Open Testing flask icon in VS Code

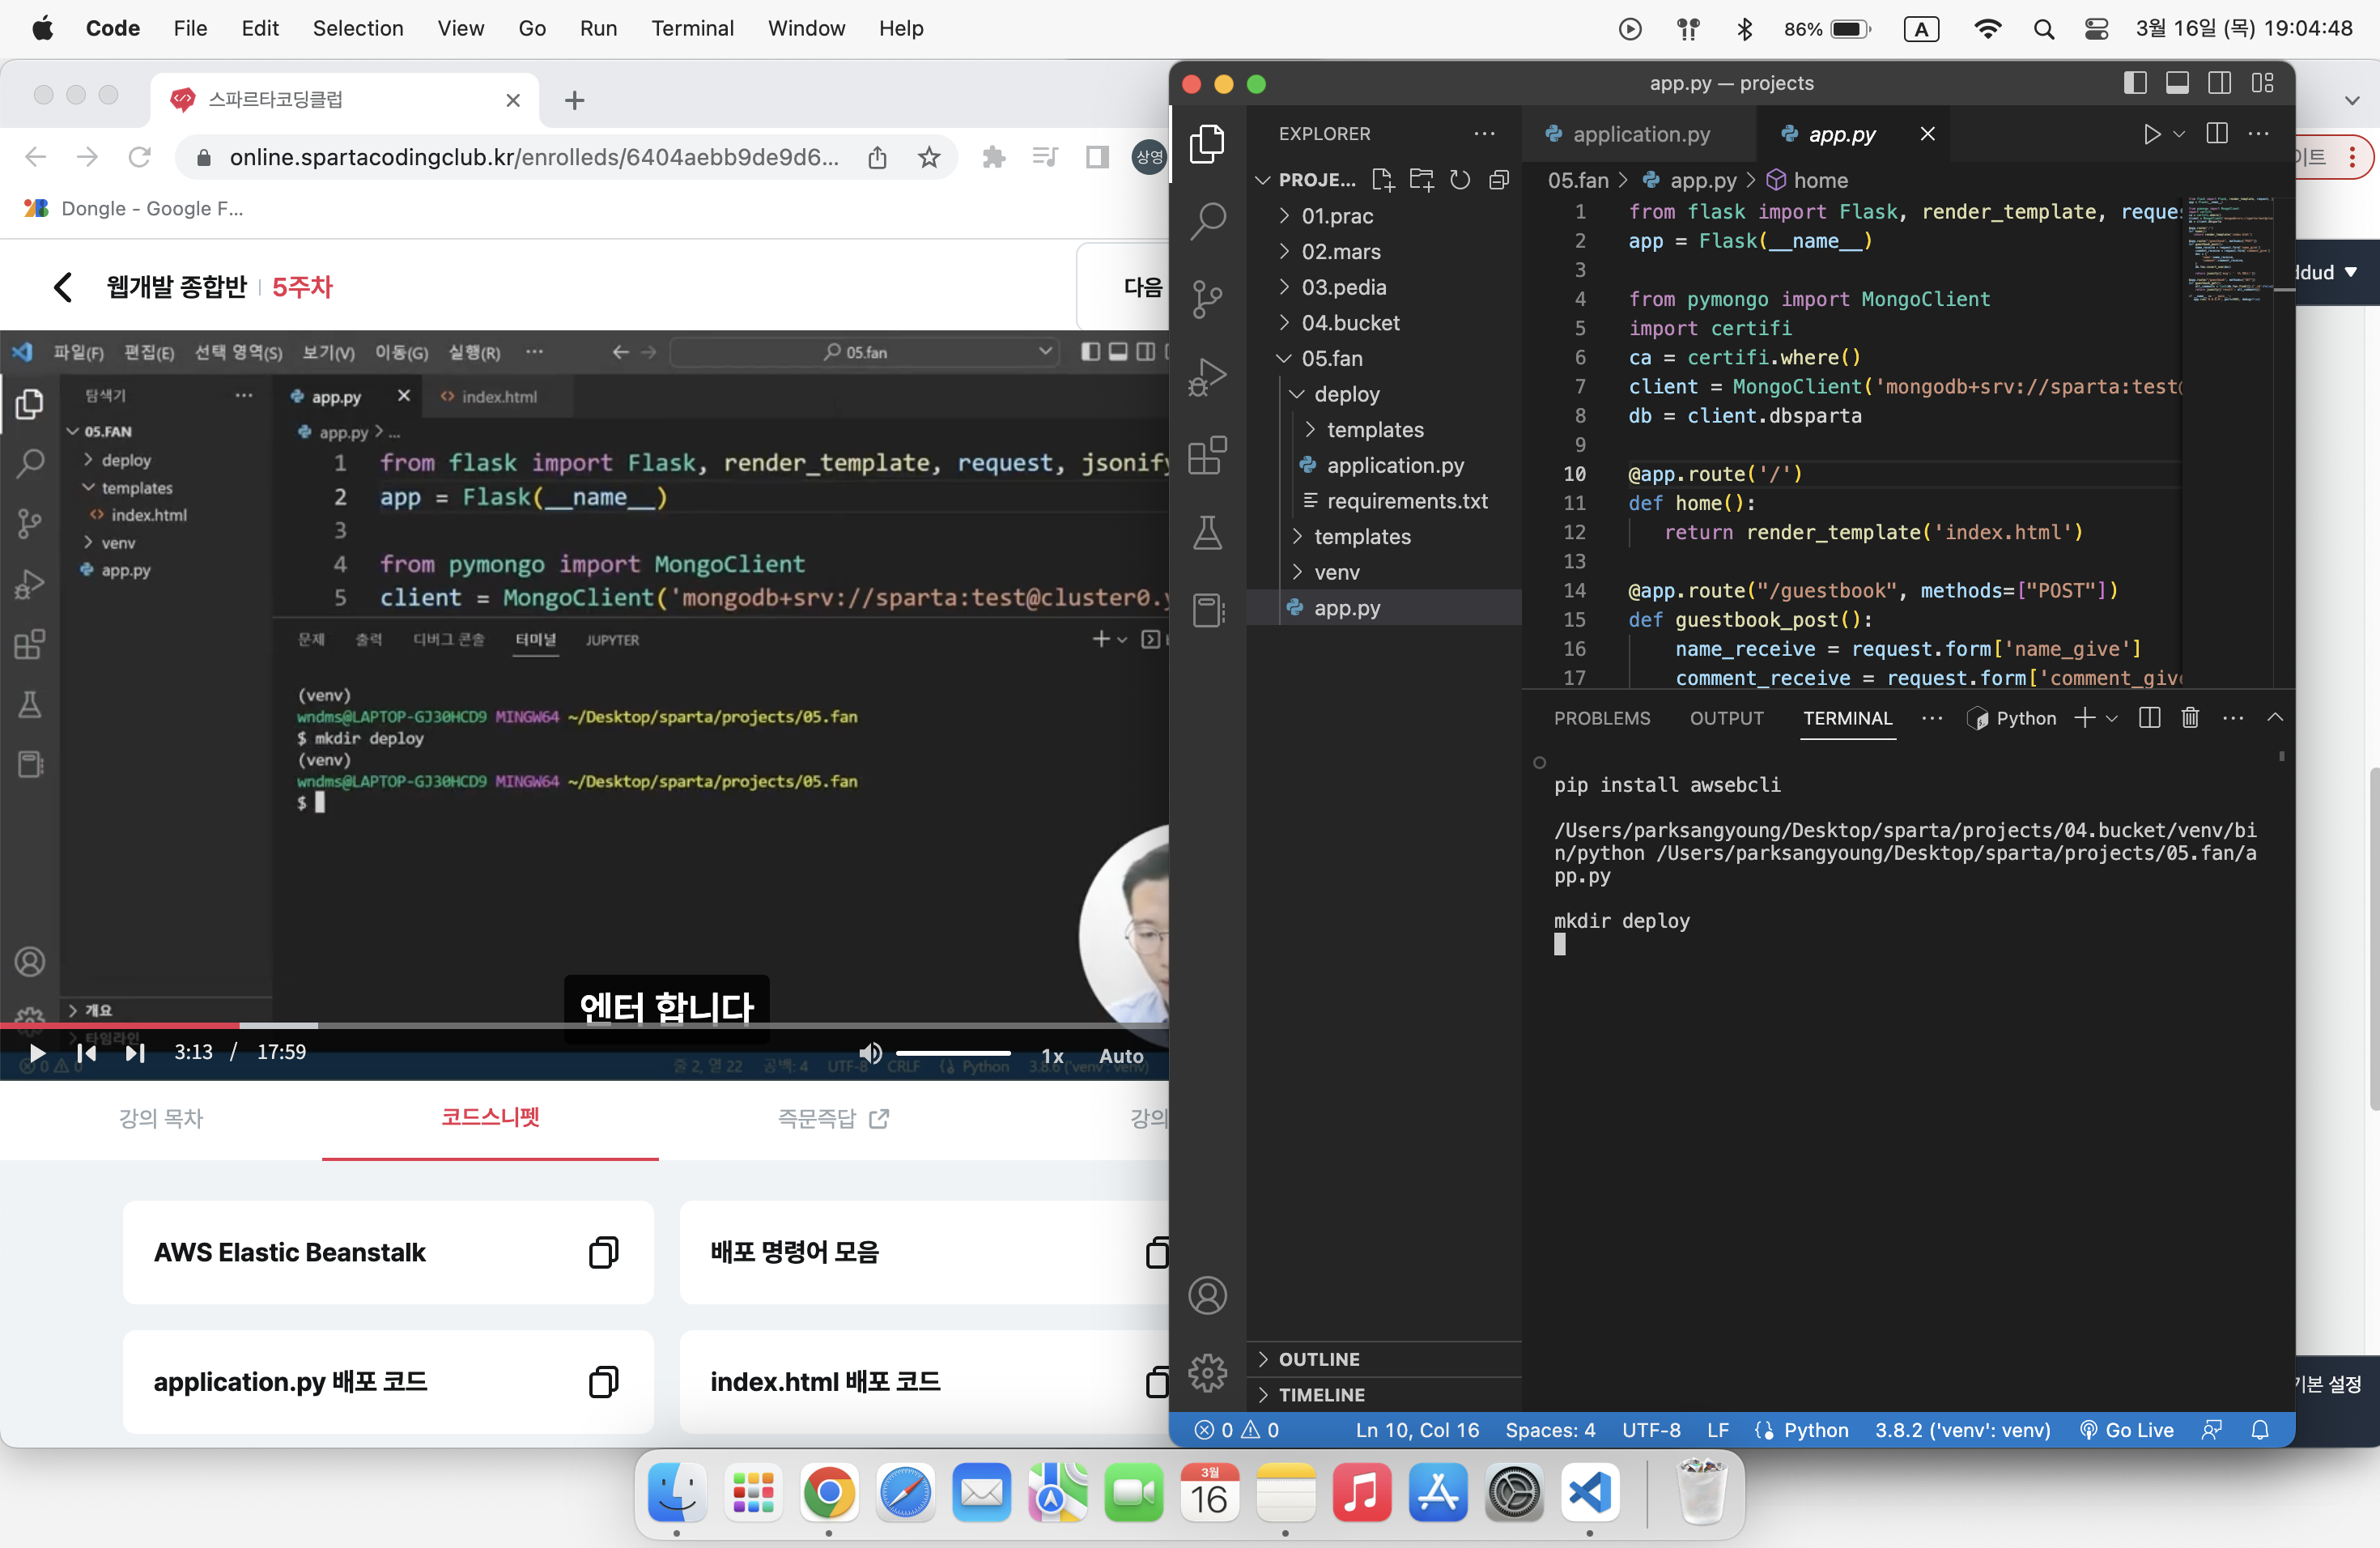click(1207, 532)
